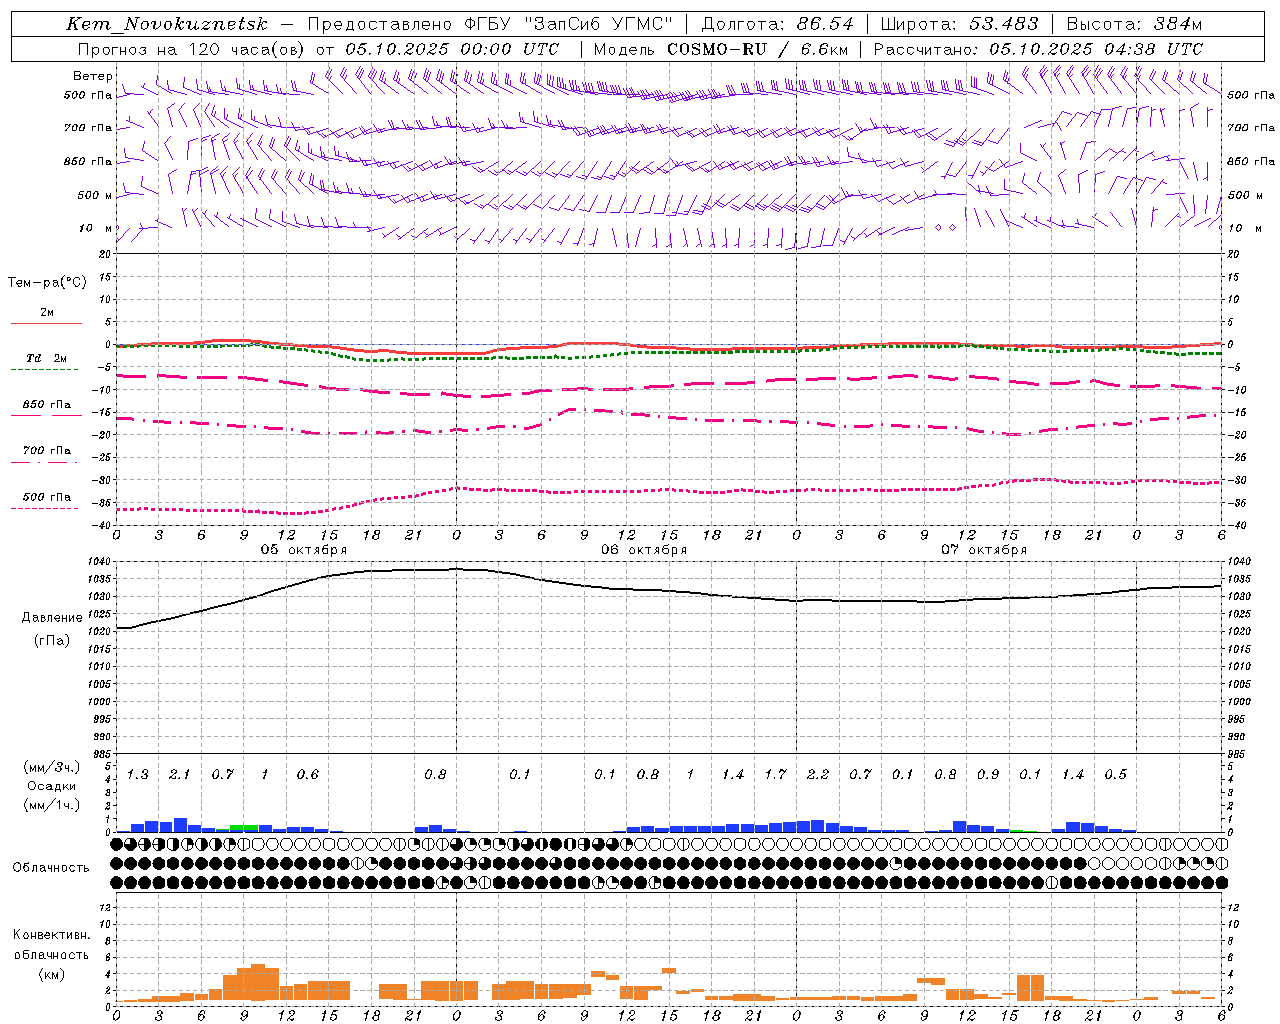1280x1024 pixels.
Task: Select the 'Широта: 53.483' header field
Action: 960,24
